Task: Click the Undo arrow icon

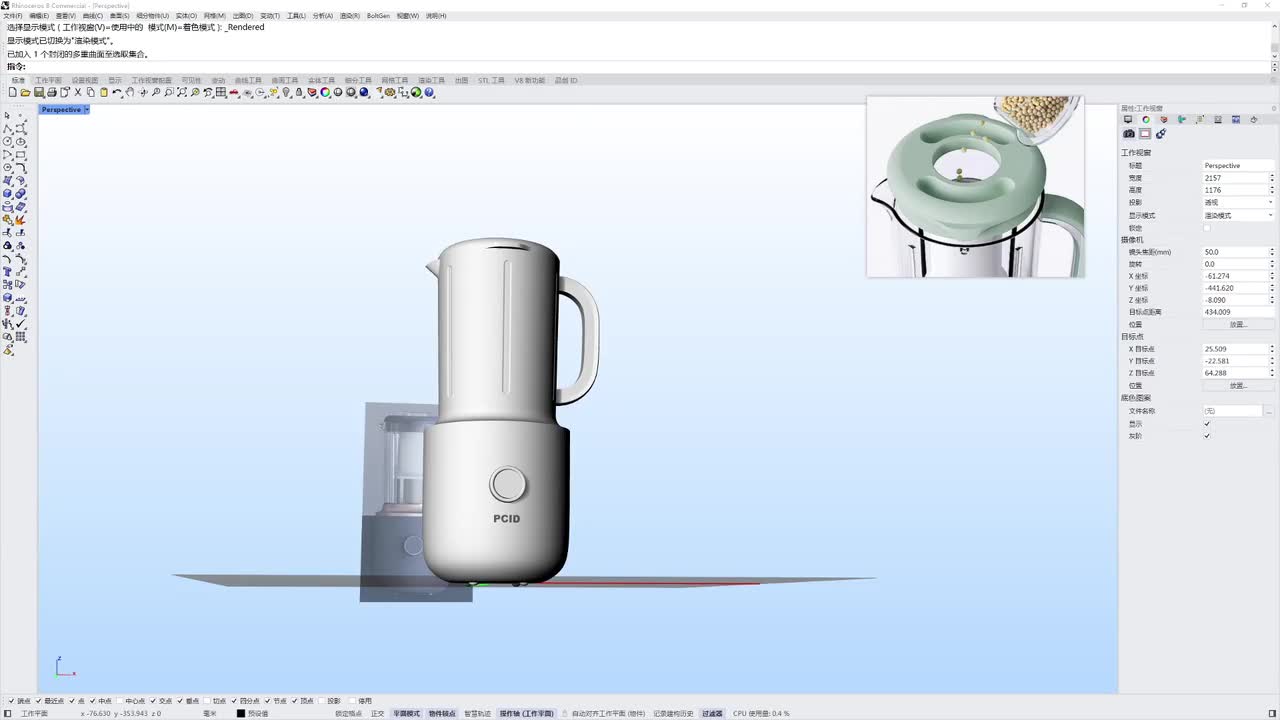Action: click(x=117, y=92)
